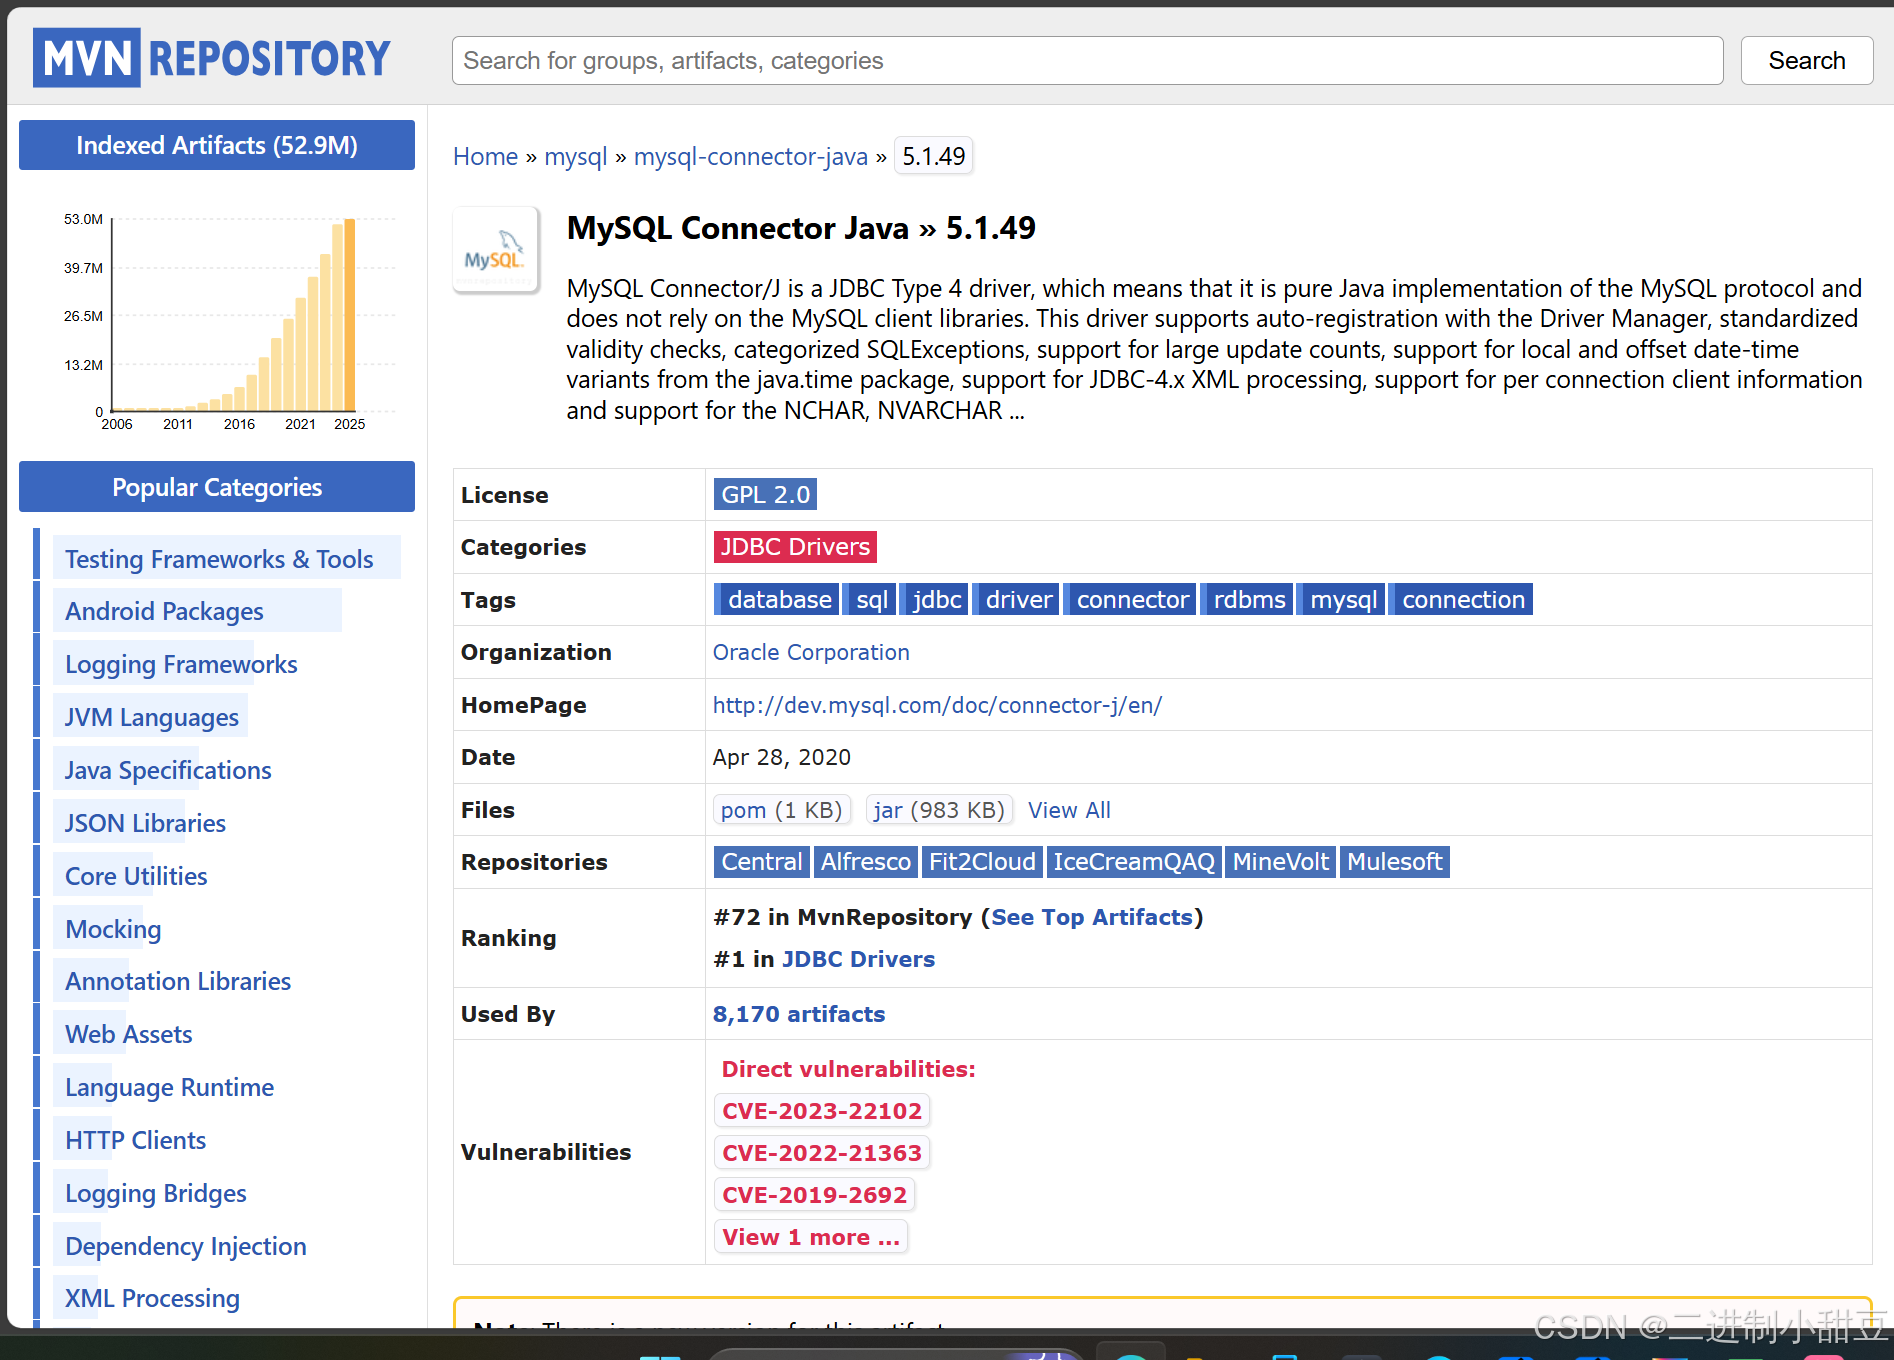This screenshot has height=1360, width=1894.
Task: Click View All files link
Action: tap(1069, 810)
